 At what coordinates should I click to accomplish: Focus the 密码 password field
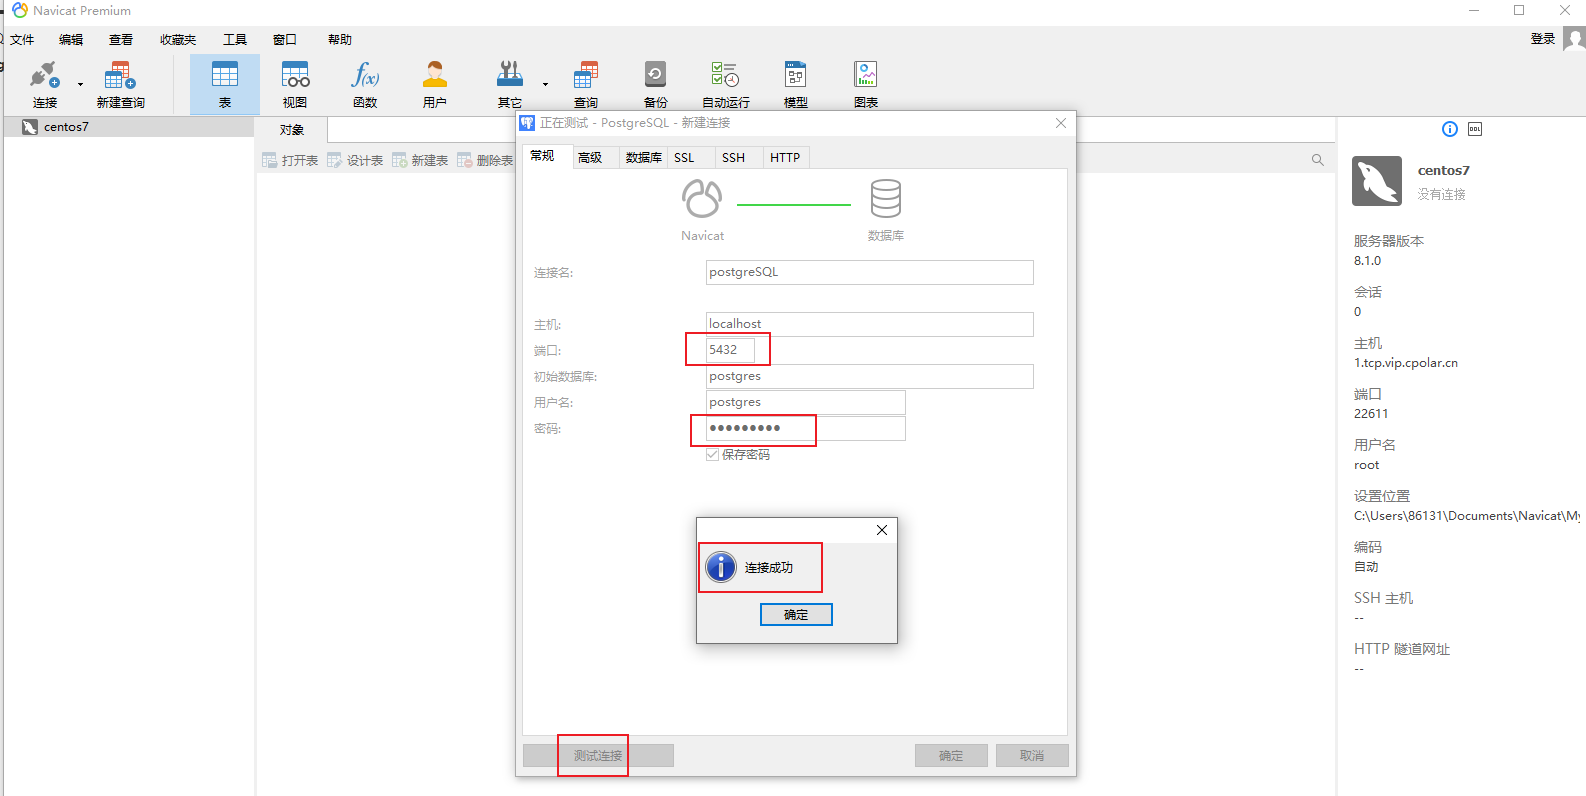click(x=805, y=428)
